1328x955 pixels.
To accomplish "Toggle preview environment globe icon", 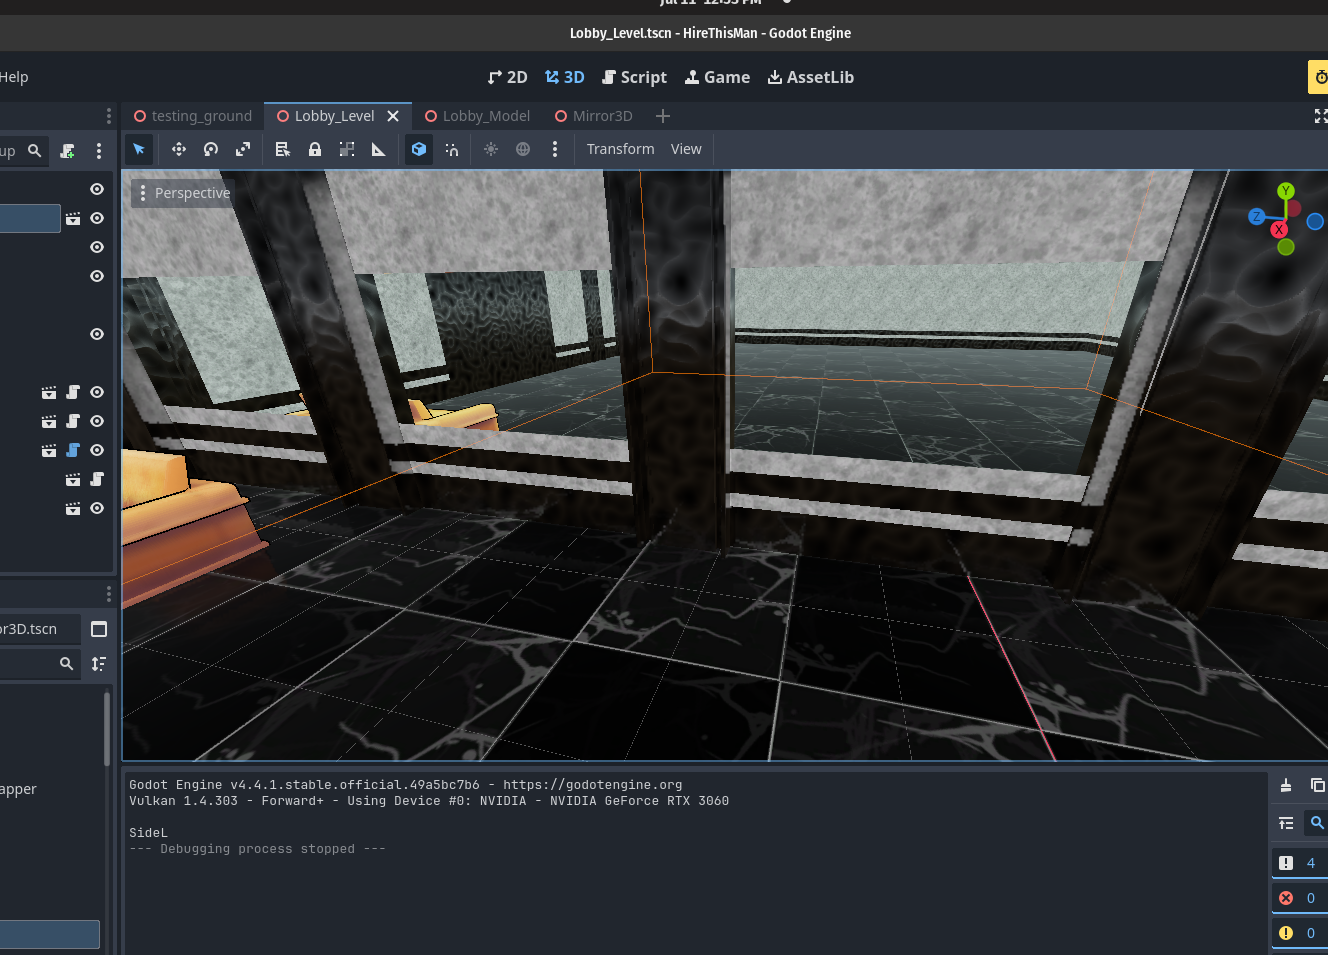I will (x=523, y=149).
